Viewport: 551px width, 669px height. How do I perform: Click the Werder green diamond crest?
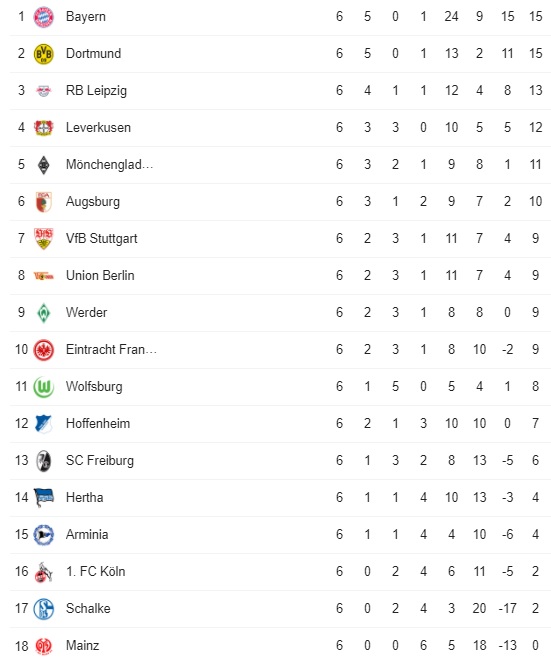(x=44, y=313)
